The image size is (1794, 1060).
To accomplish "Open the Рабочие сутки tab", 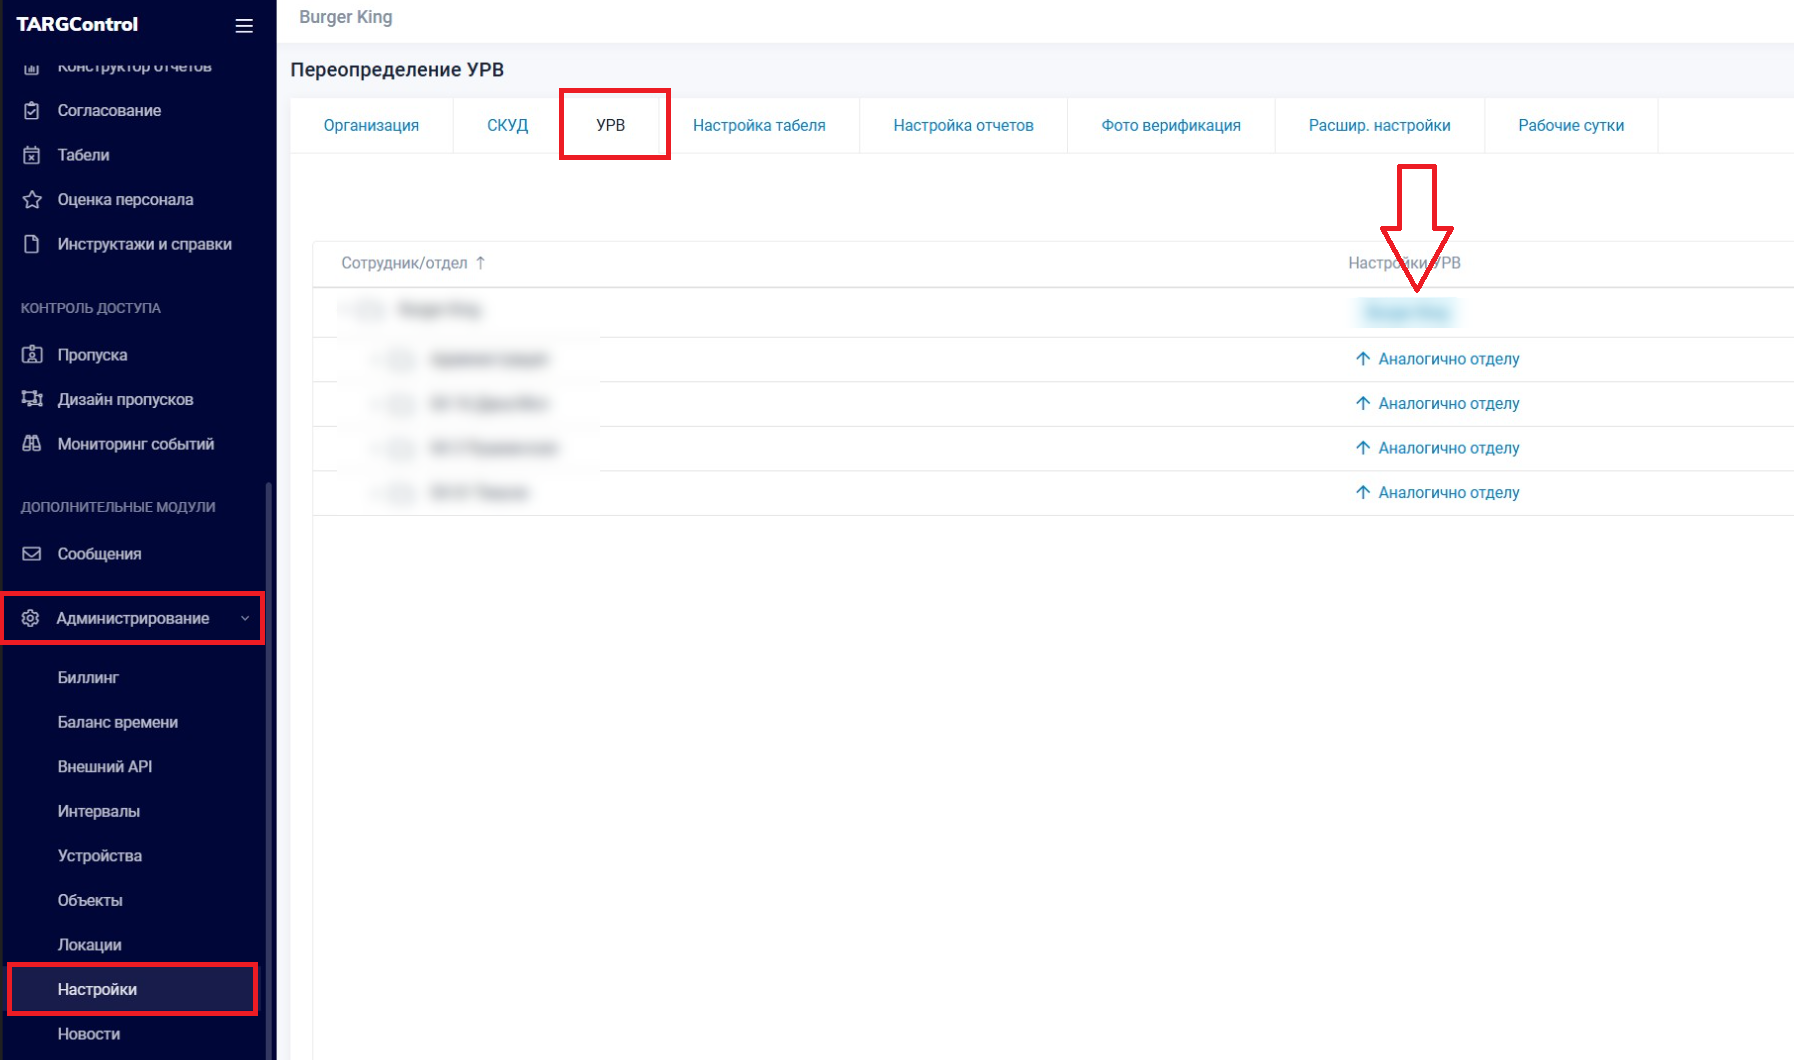I will pos(1570,126).
